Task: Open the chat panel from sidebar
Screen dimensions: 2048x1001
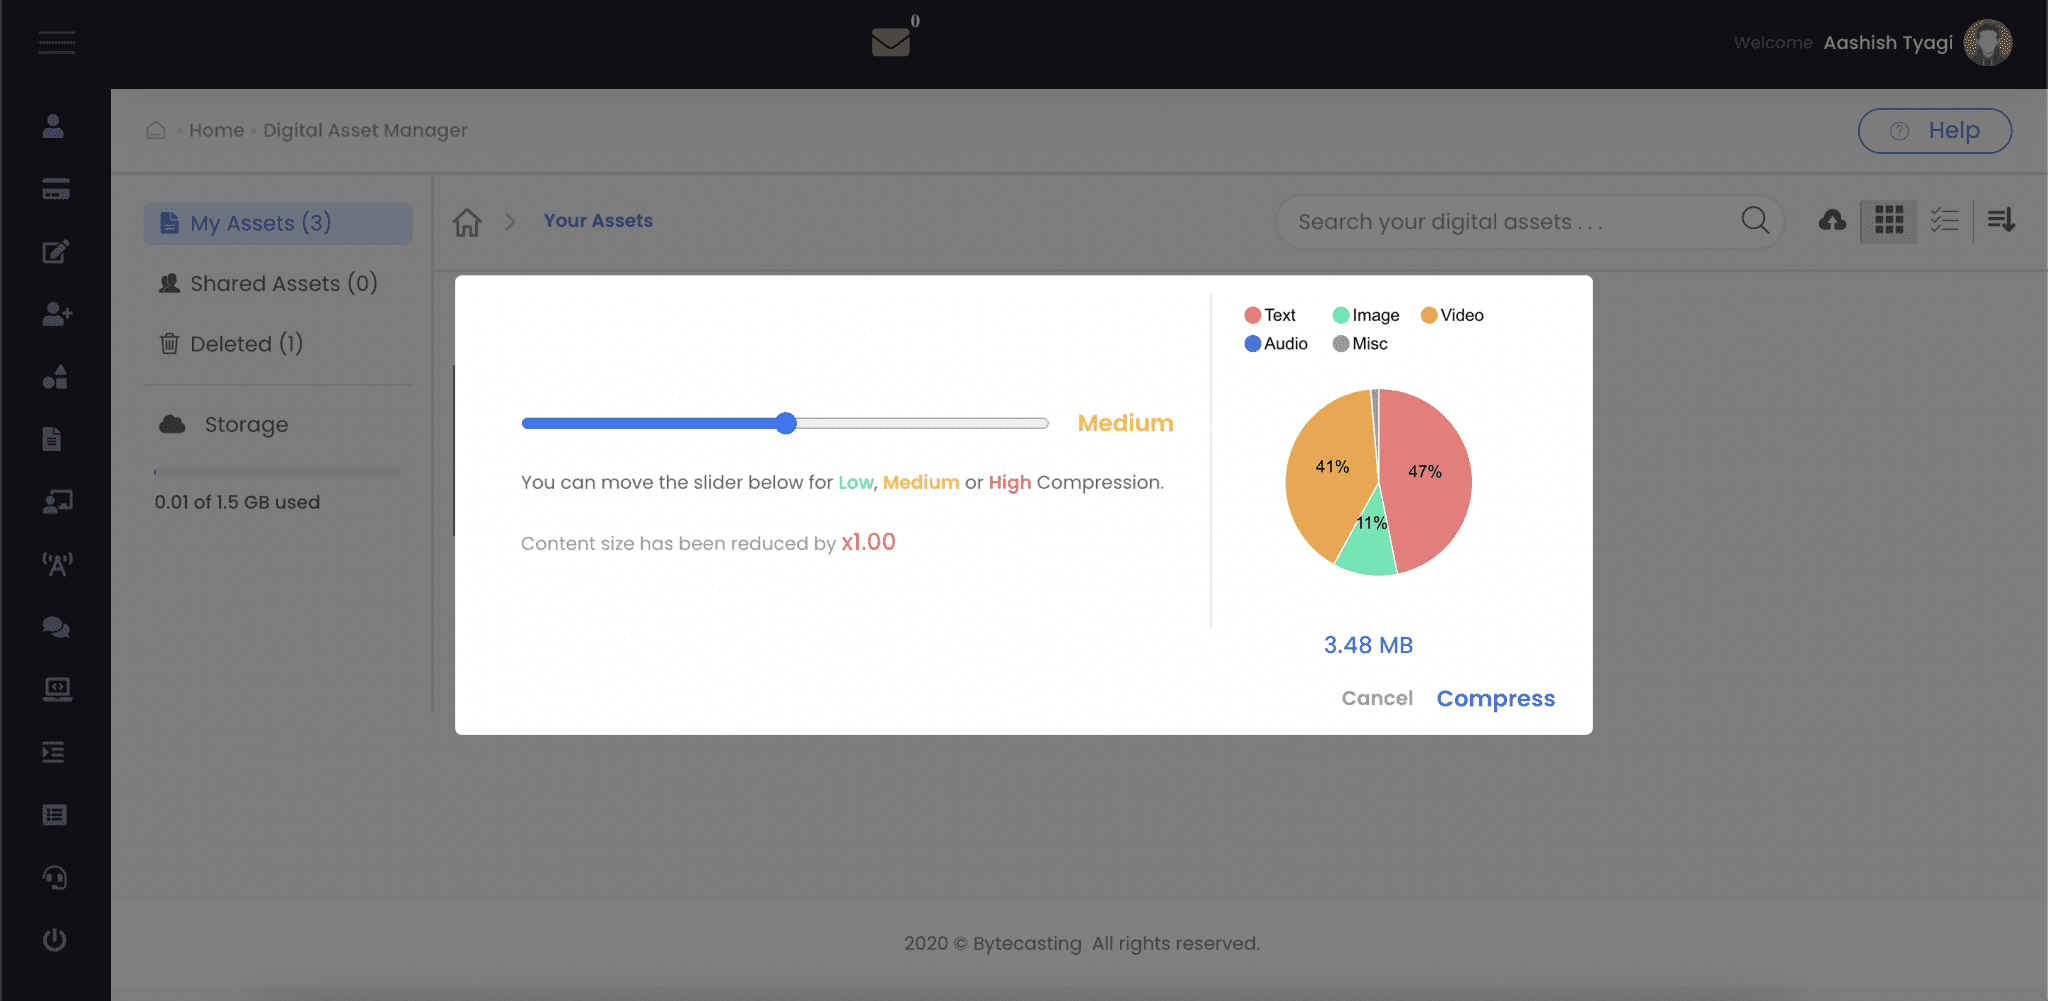Action: click(56, 627)
